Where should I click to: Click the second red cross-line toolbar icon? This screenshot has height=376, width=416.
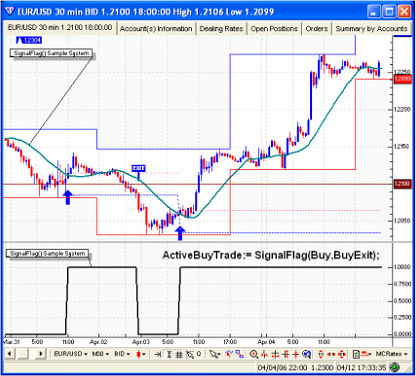click(x=275, y=354)
